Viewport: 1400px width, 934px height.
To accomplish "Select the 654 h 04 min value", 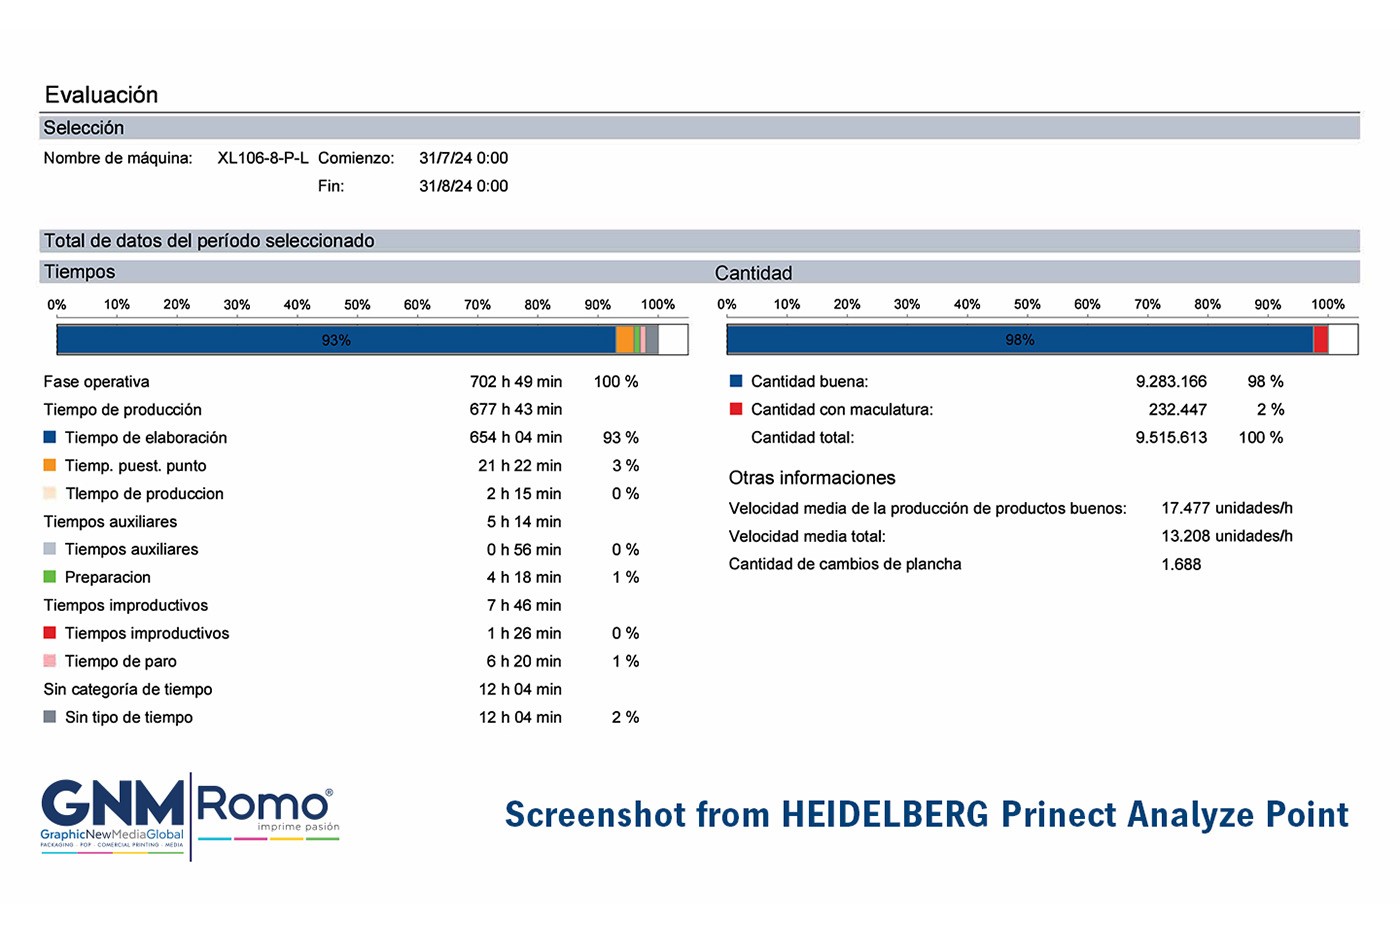I will pyautogui.click(x=516, y=438).
